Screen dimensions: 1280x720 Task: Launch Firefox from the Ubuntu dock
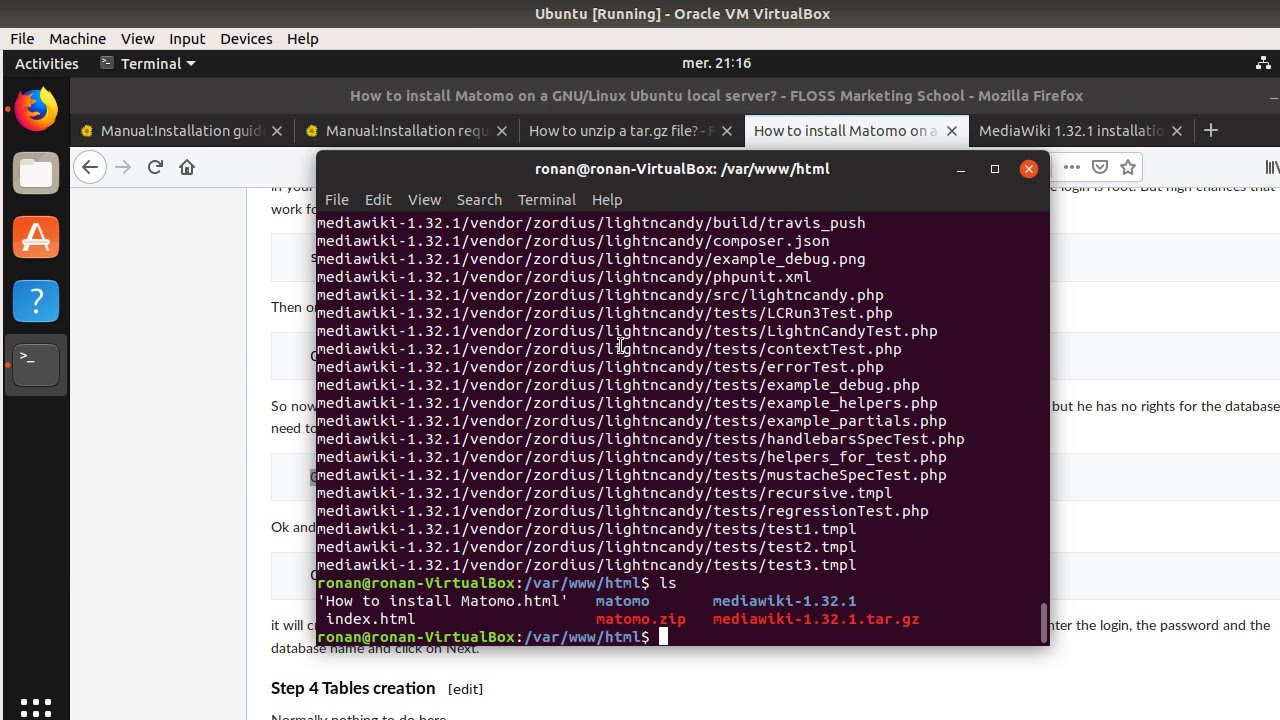[36, 109]
